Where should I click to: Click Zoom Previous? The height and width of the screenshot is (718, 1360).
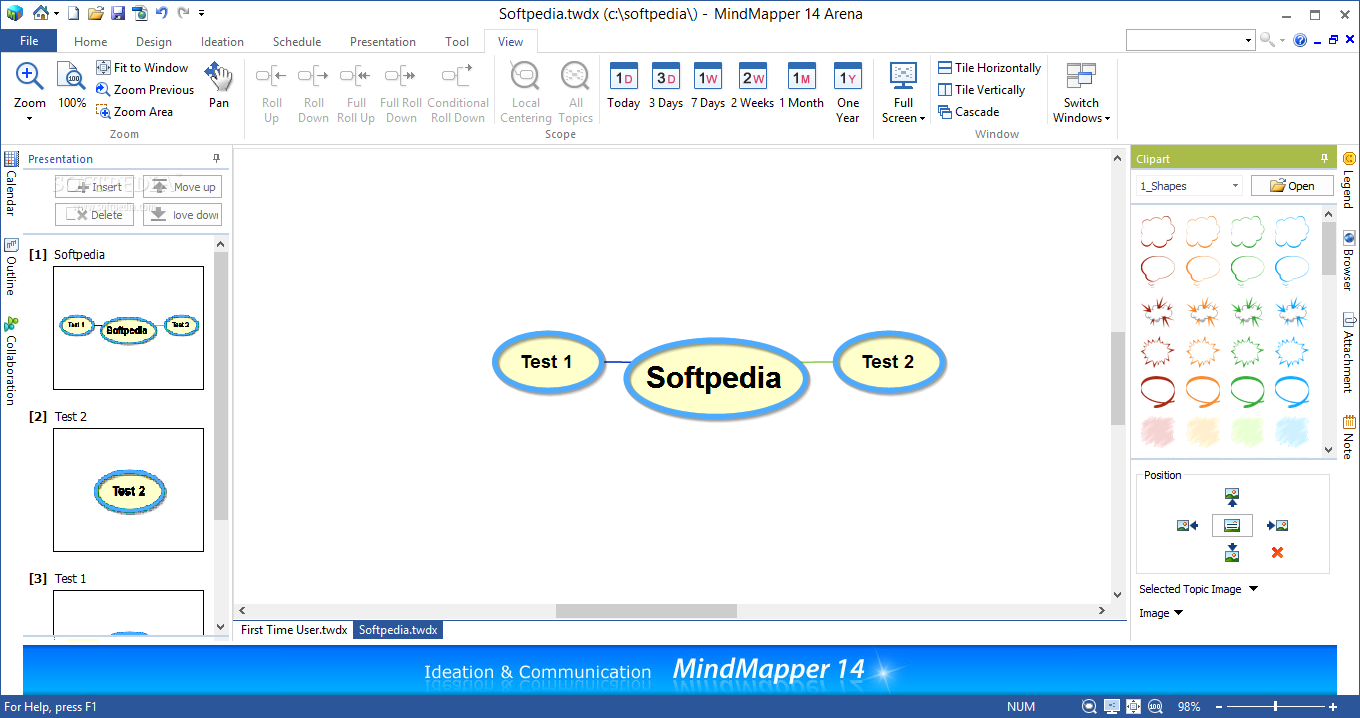145,90
